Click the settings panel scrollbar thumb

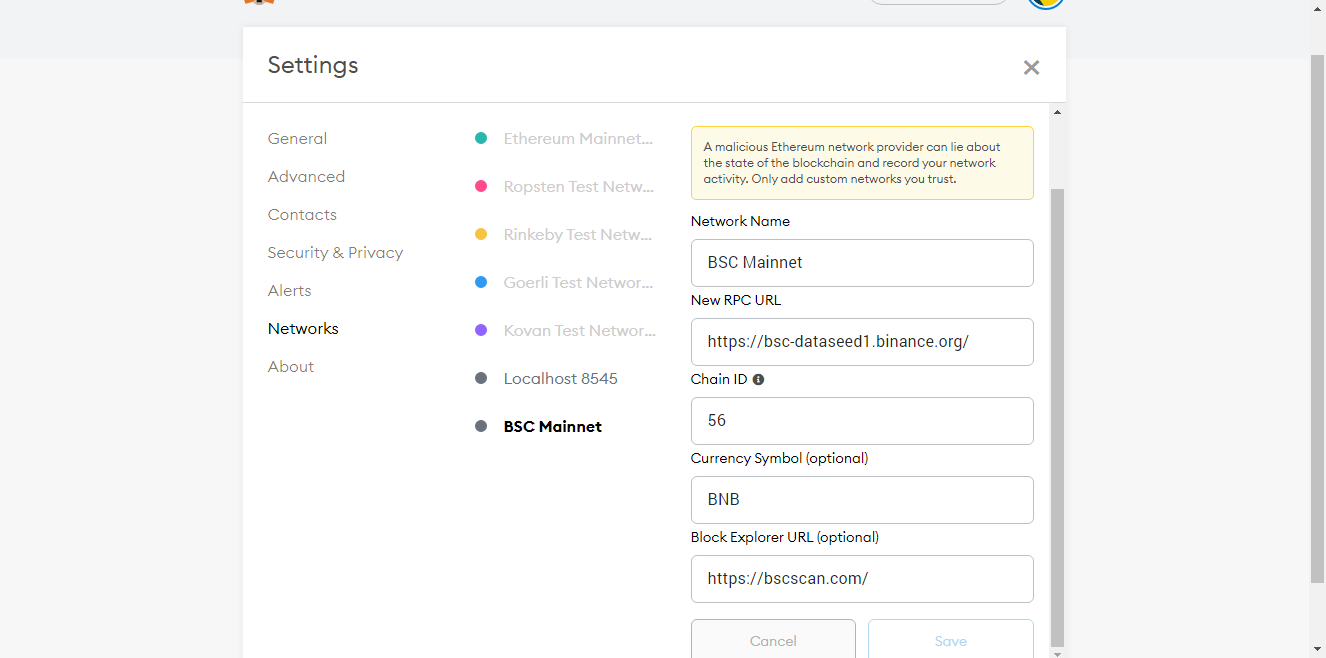click(x=1057, y=417)
